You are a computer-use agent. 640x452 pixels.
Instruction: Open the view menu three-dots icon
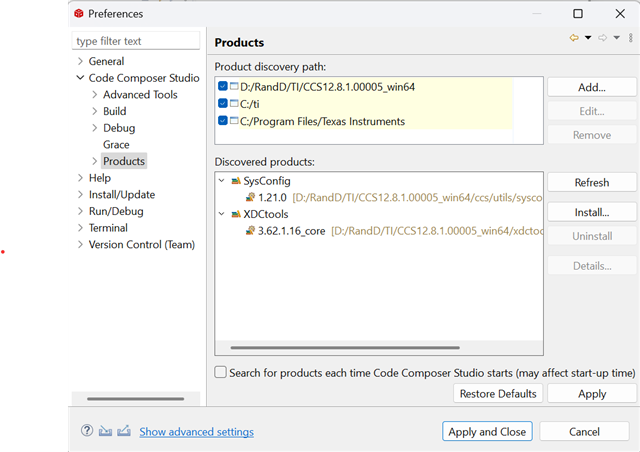tap(631, 38)
